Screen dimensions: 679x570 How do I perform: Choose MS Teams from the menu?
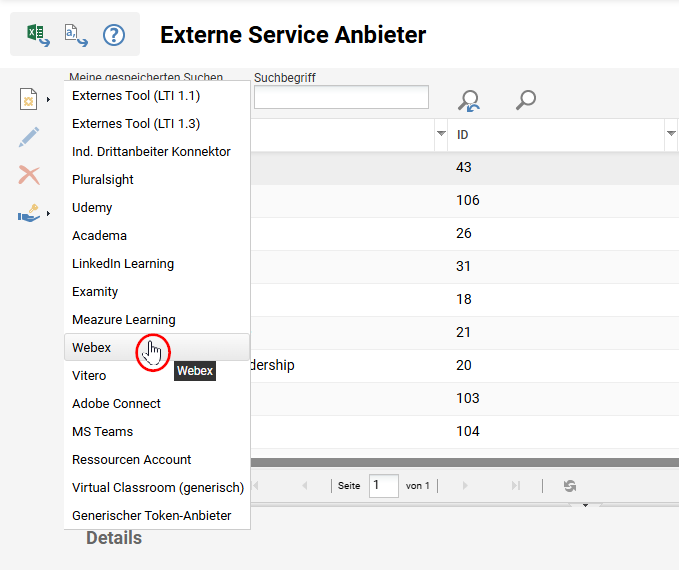[x=157, y=431]
